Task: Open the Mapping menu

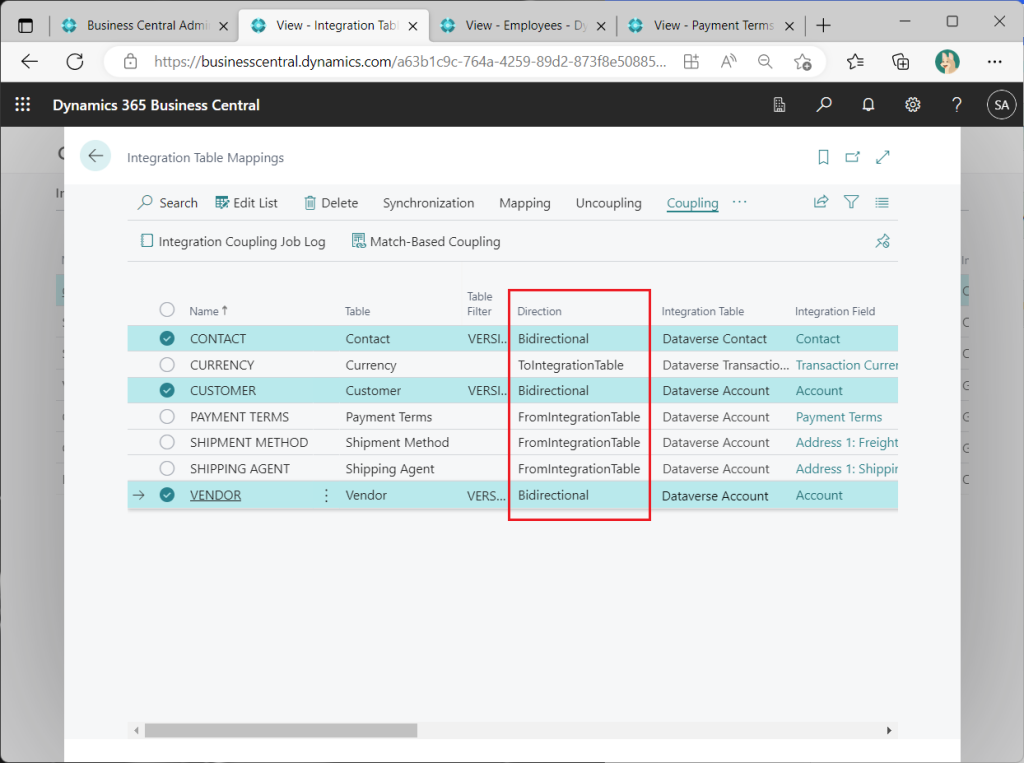Action: [525, 203]
